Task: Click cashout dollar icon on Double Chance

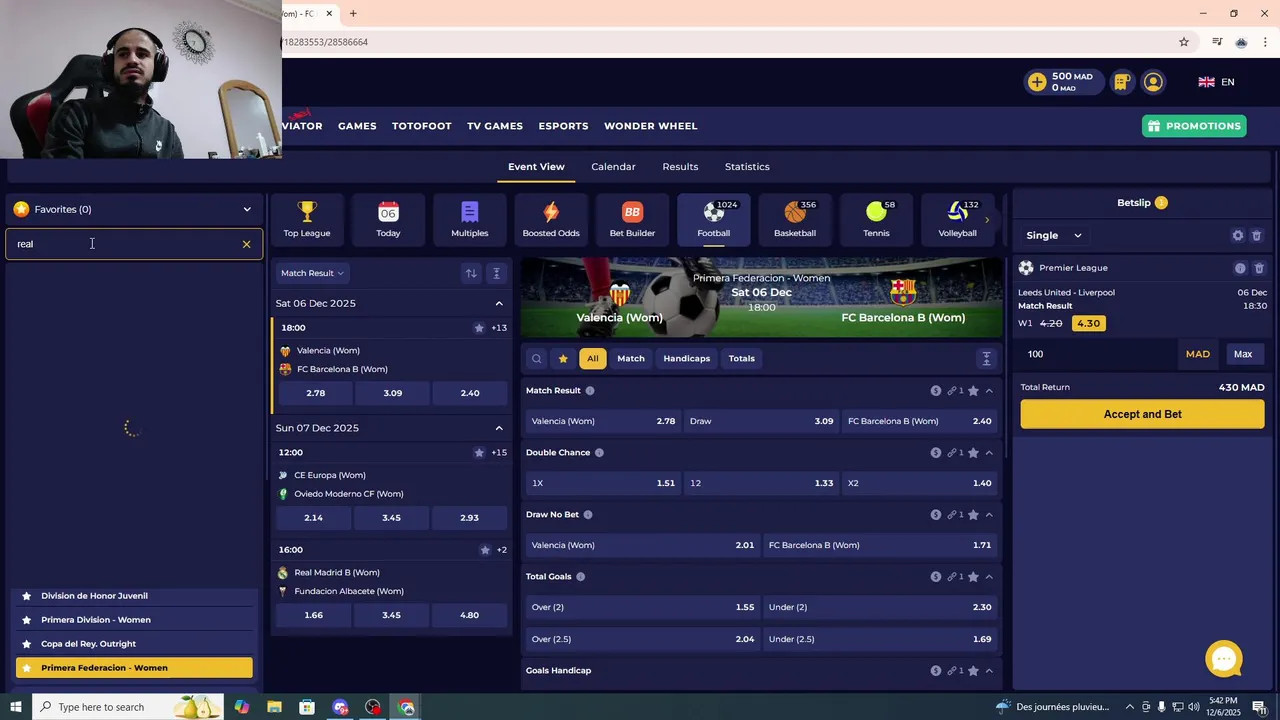Action: coord(936,453)
